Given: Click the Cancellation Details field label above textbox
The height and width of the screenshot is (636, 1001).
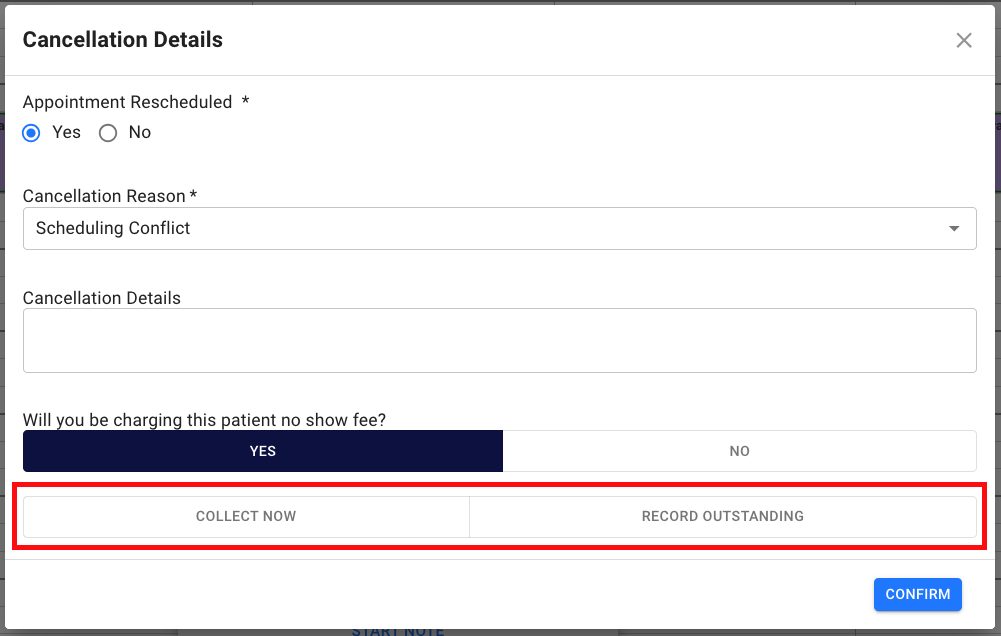Looking at the screenshot, I should coord(102,298).
